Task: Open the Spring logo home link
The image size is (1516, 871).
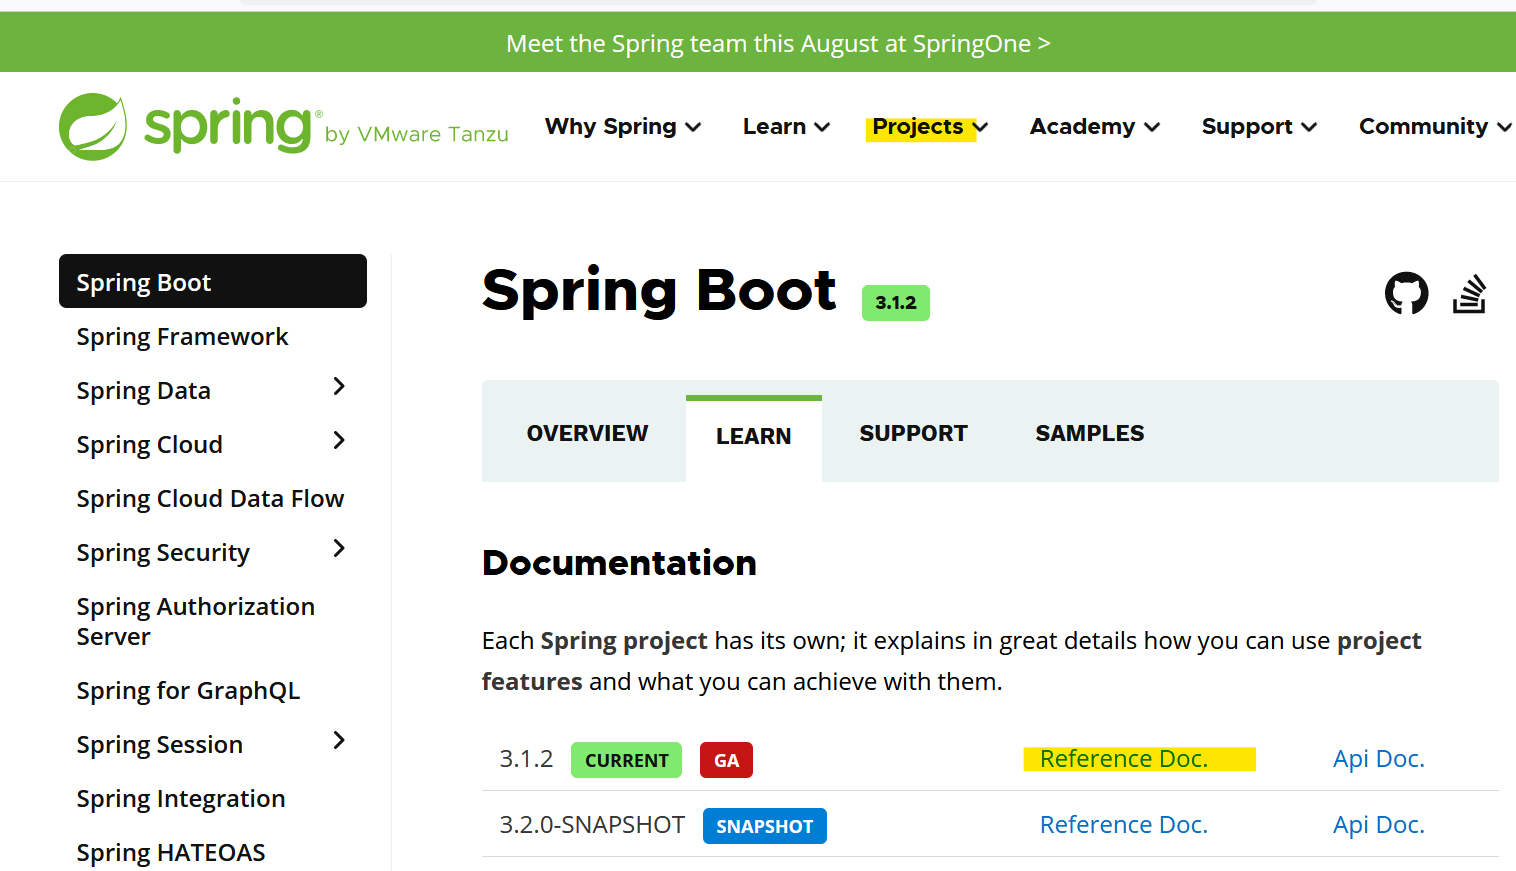Action: click(x=283, y=127)
